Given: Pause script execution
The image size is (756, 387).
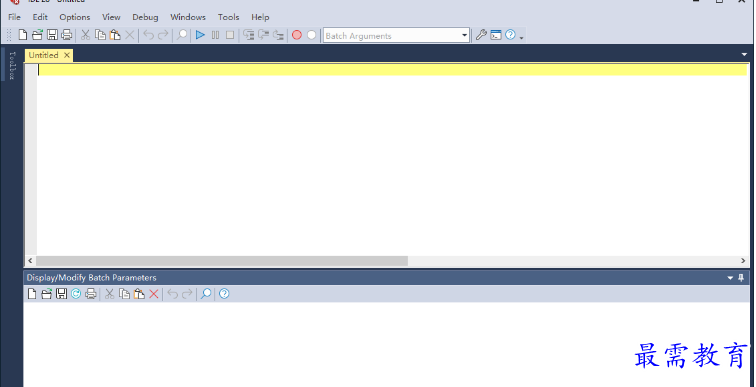Looking at the screenshot, I should (x=216, y=35).
